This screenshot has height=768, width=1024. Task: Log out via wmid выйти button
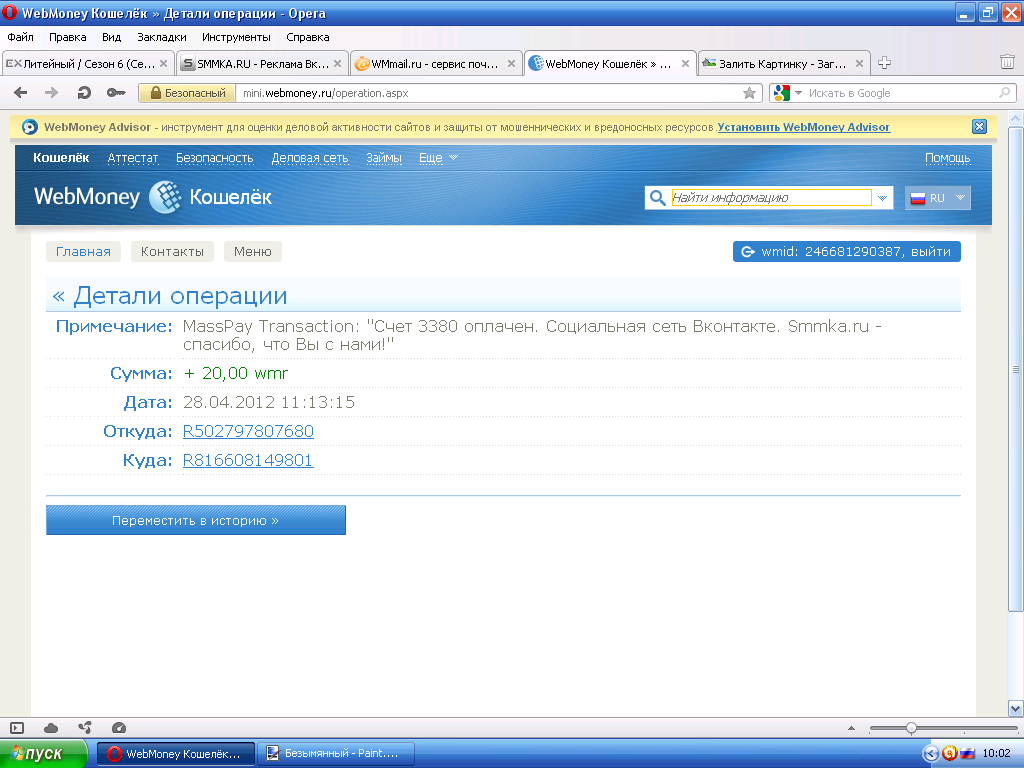(x=846, y=251)
